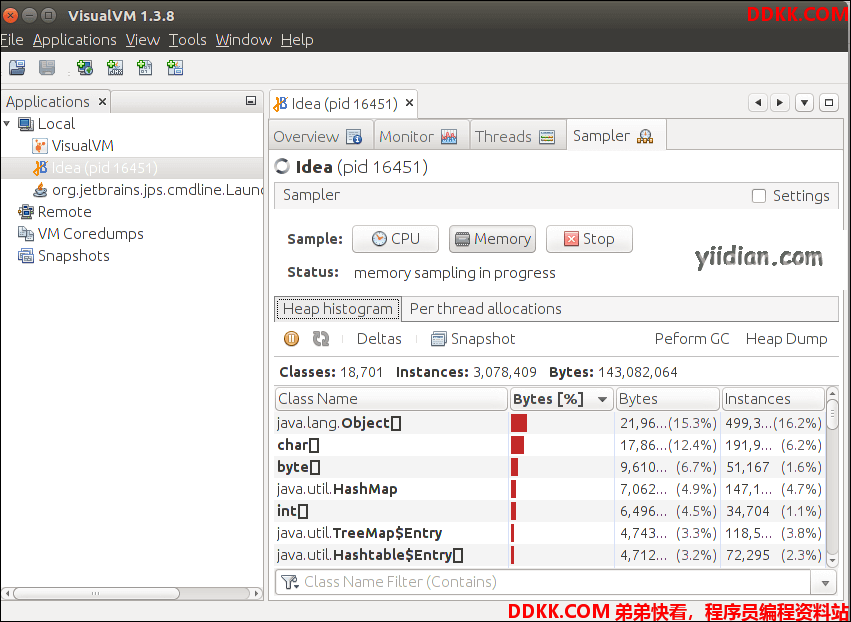Click the computer icon next to Local
The width and height of the screenshot is (851, 622).
26,124
